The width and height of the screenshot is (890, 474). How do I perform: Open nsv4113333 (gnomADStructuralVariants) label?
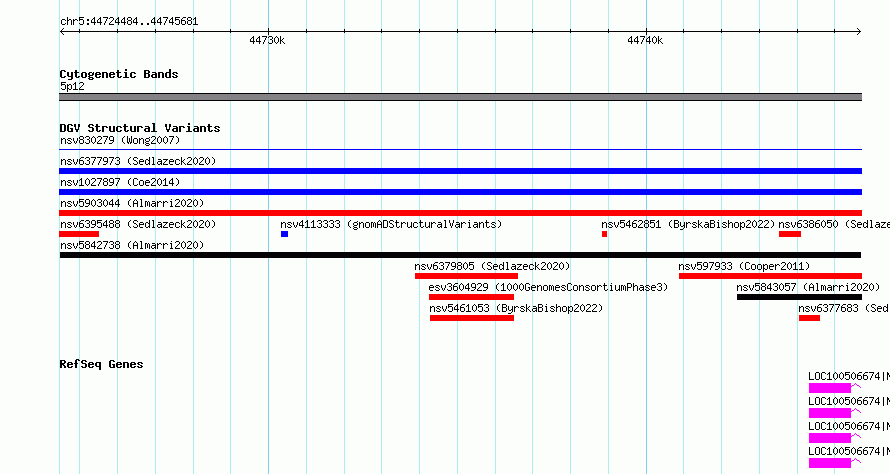coord(391,224)
